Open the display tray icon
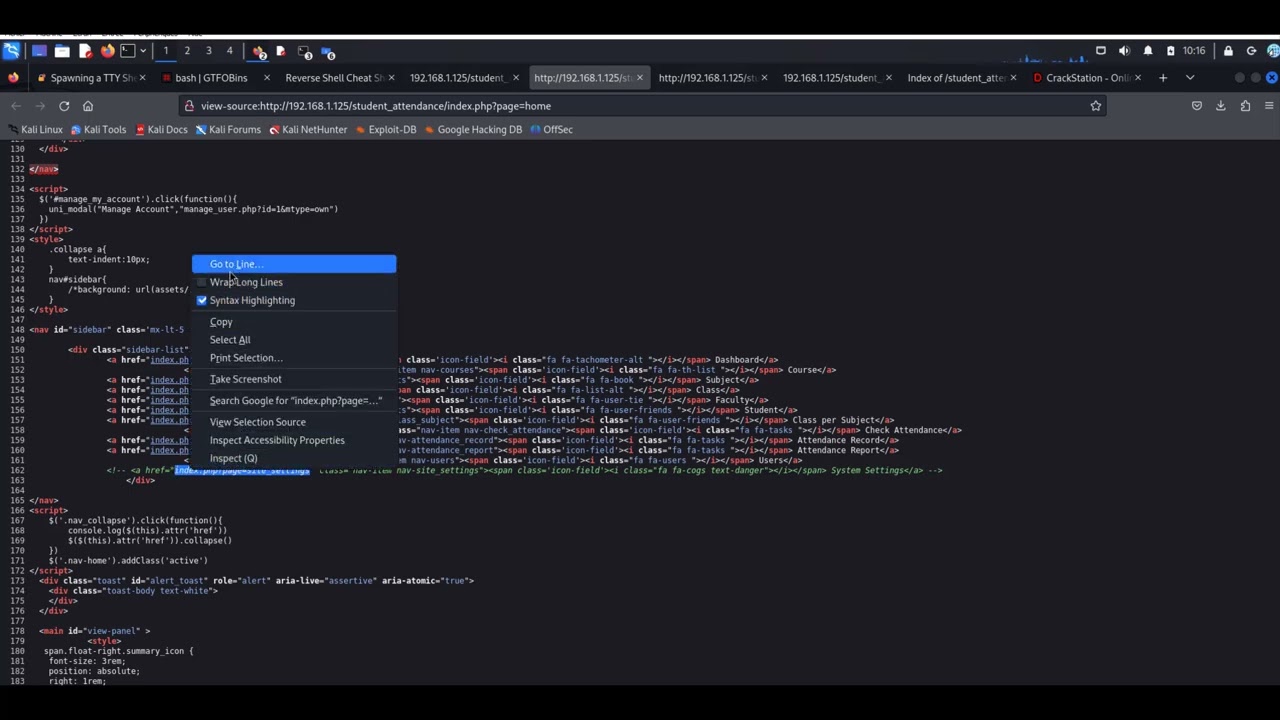Screen dimensions: 1280x720 pyautogui.click(x=1101, y=51)
